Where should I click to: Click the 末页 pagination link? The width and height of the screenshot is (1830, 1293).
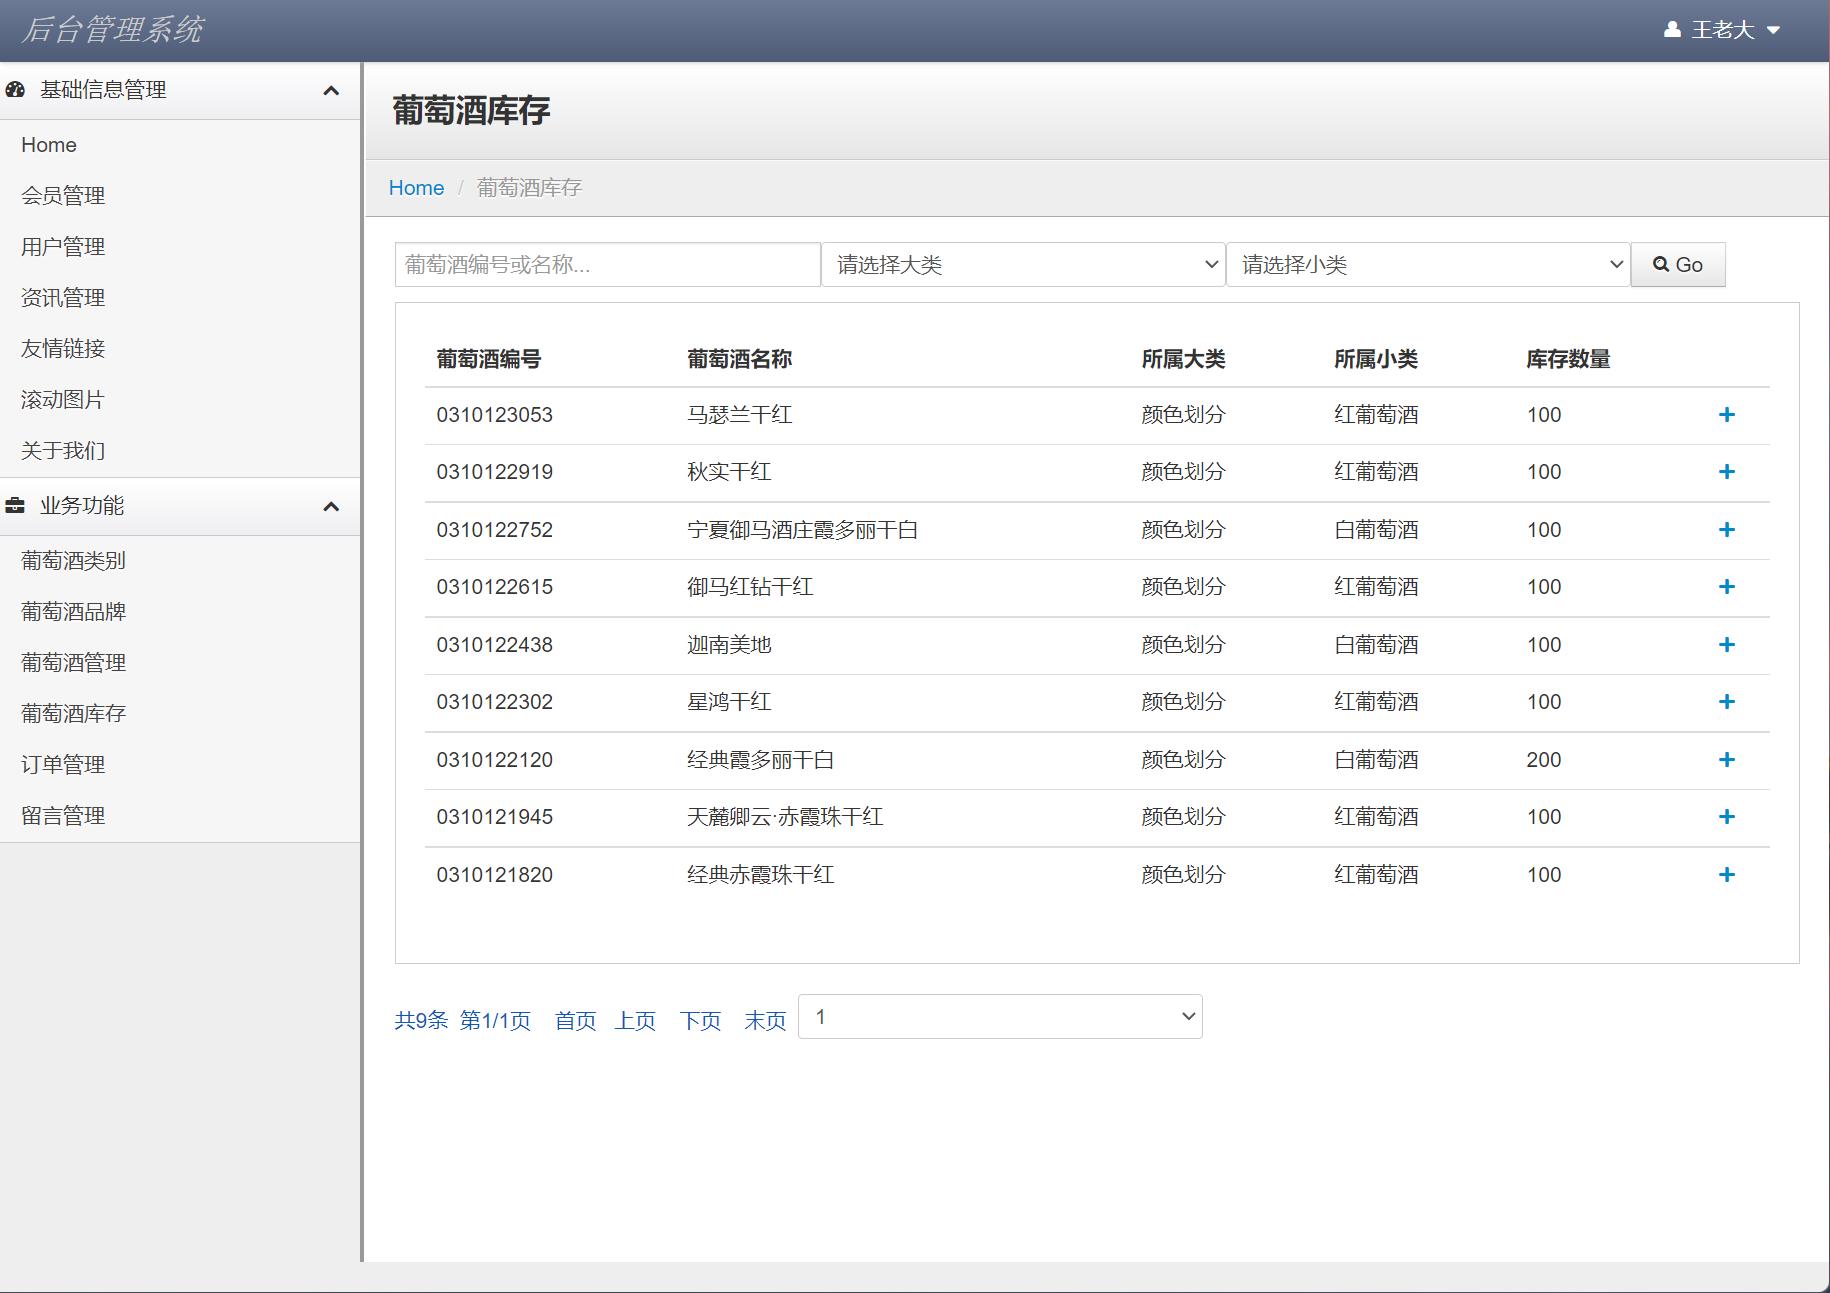pyautogui.click(x=764, y=1021)
